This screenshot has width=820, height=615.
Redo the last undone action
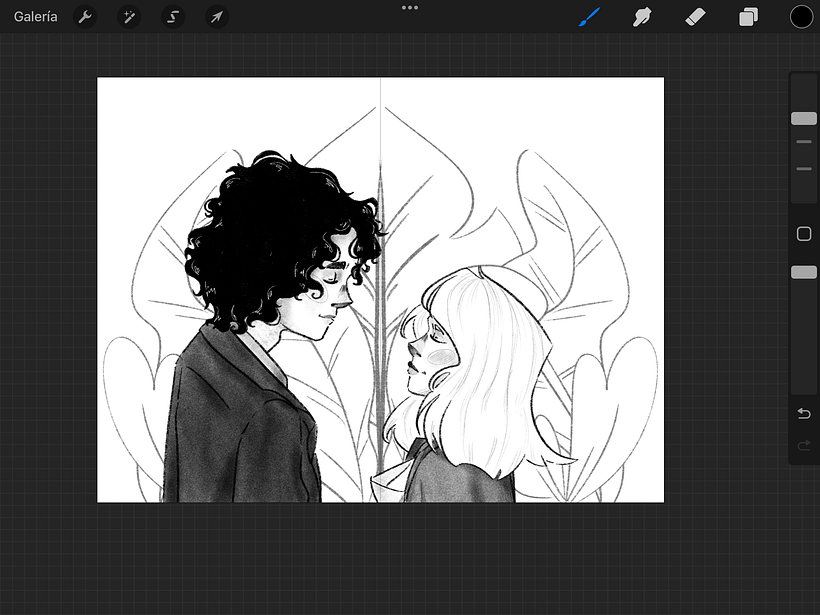pyautogui.click(x=804, y=445)
